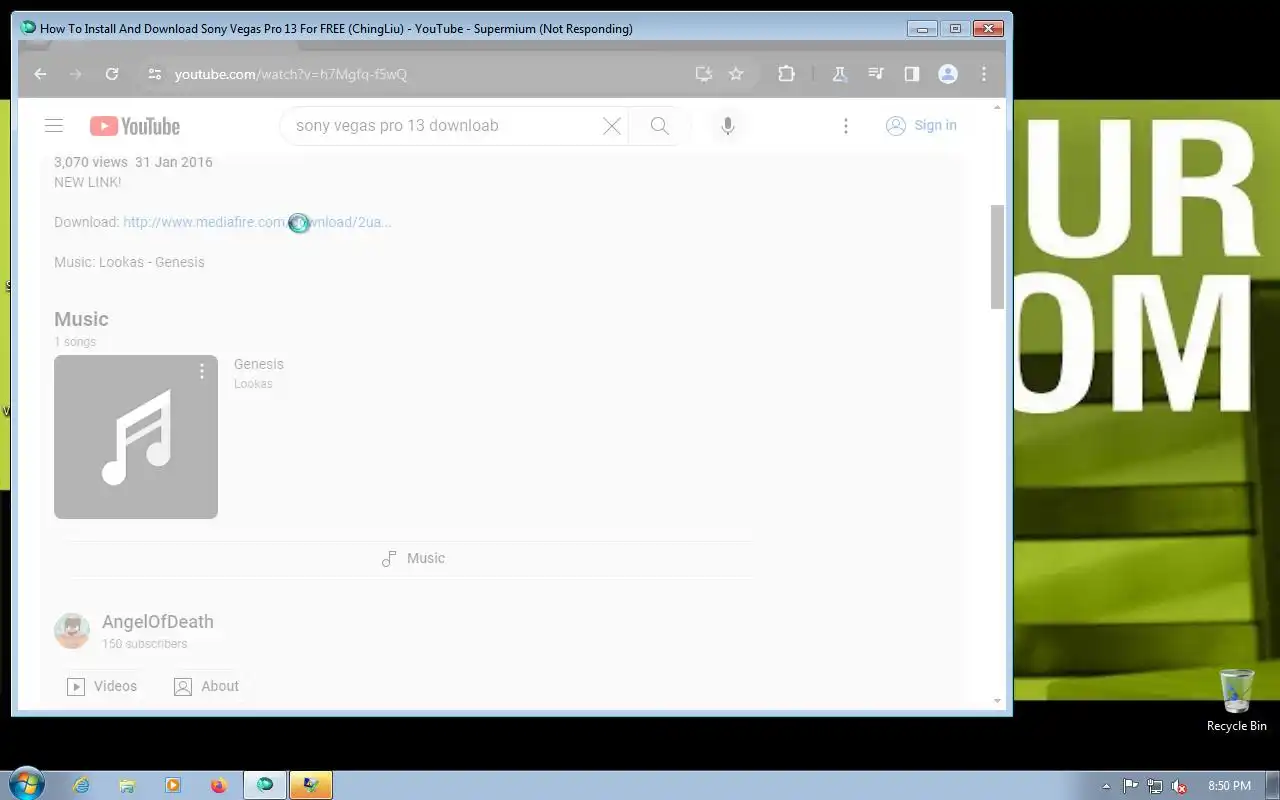
Task: Select the Genesis song title
Action: [x=259, y=364]
